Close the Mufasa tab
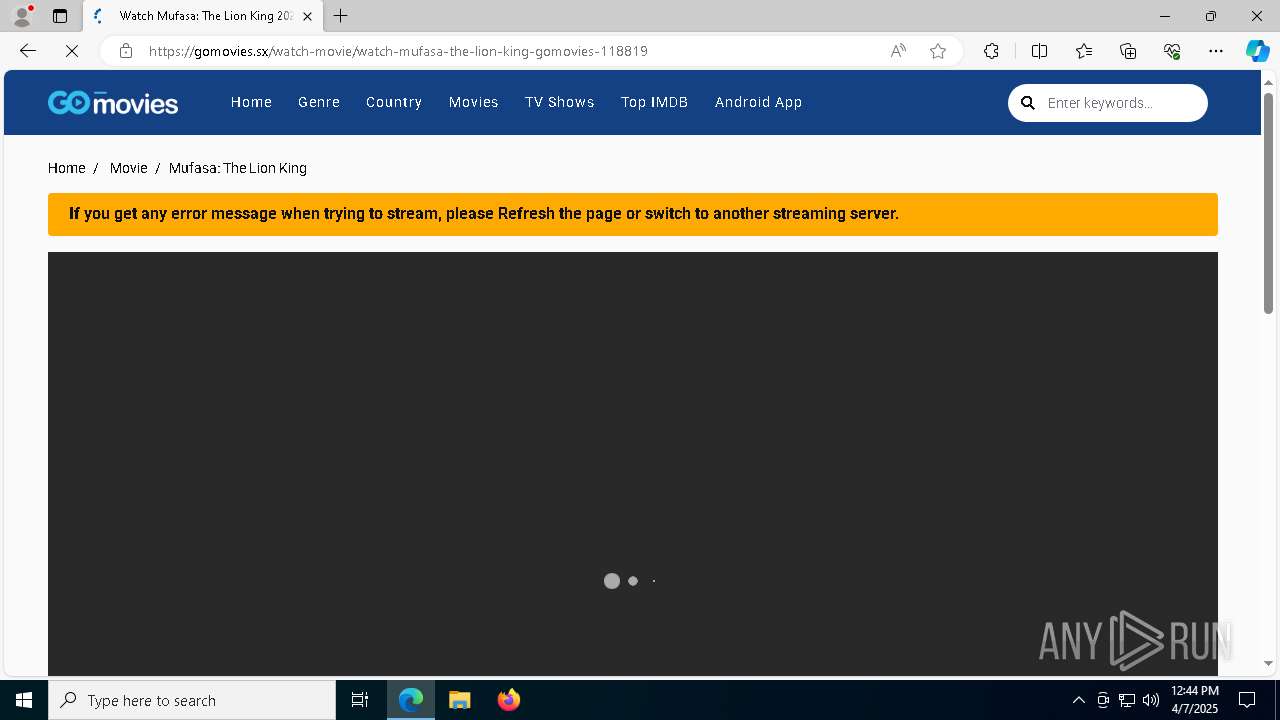The height and width of the screenshot is (720, 1280). coord(307,16)
